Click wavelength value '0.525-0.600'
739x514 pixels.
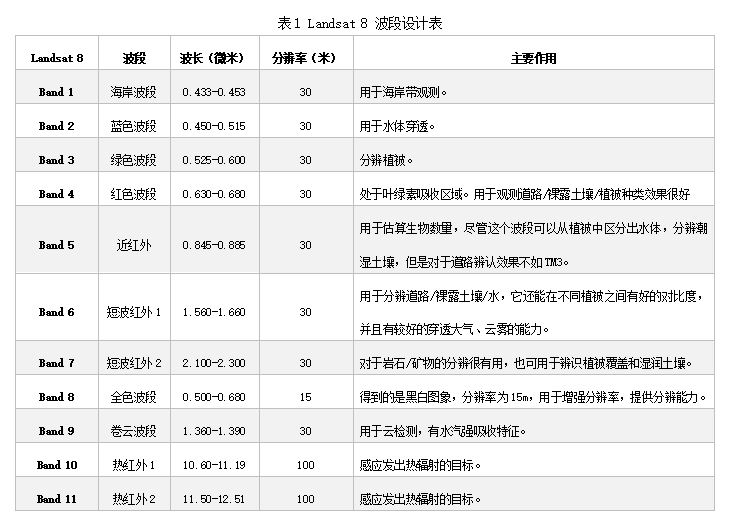click(213, 160)
